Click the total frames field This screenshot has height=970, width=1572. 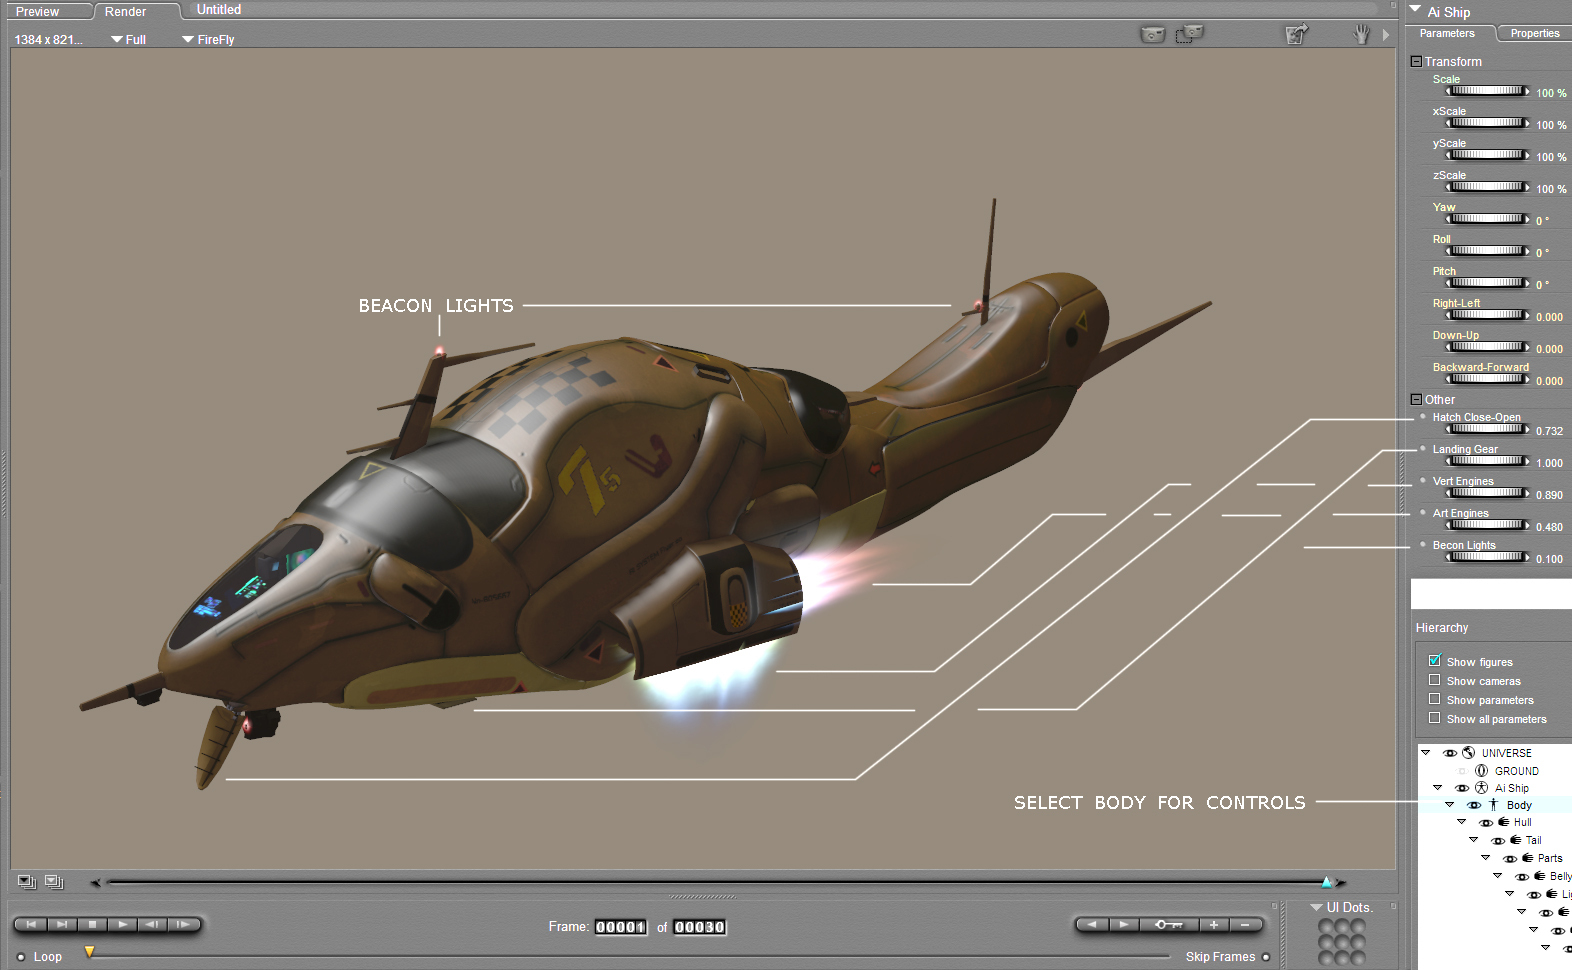click(x=700, y=927)
